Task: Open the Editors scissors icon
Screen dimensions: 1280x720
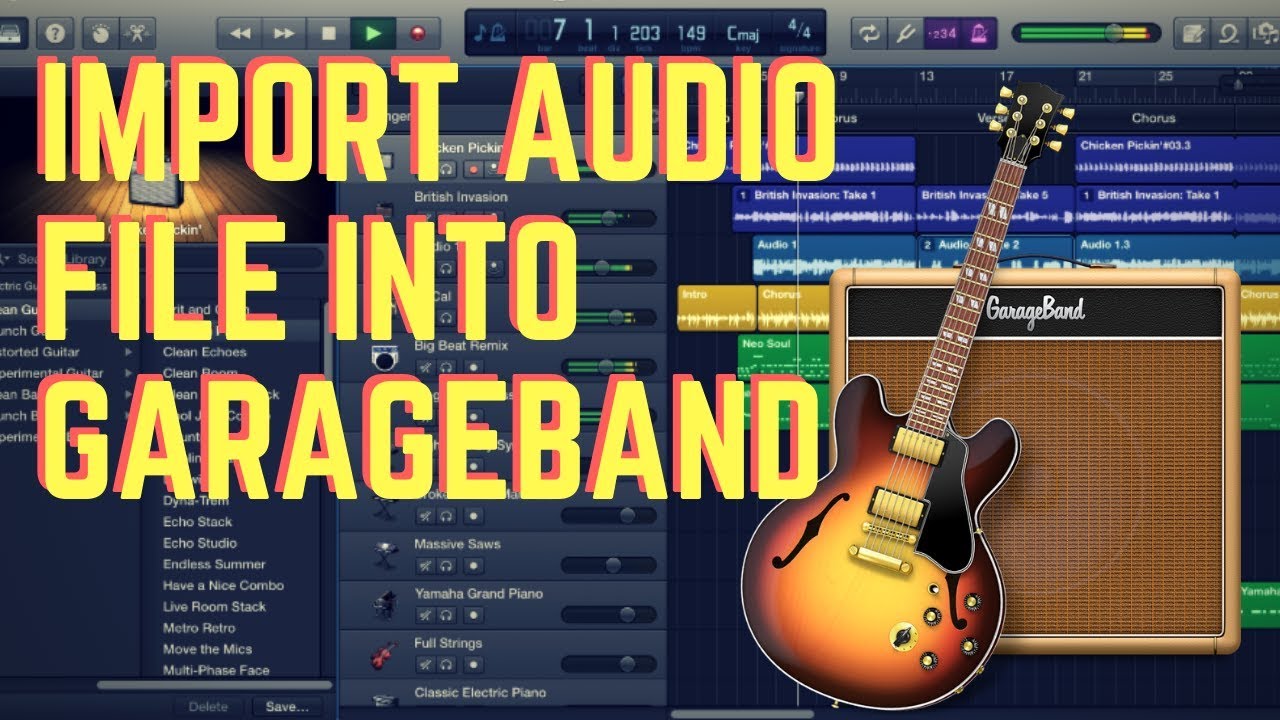Action: point(135,33)
